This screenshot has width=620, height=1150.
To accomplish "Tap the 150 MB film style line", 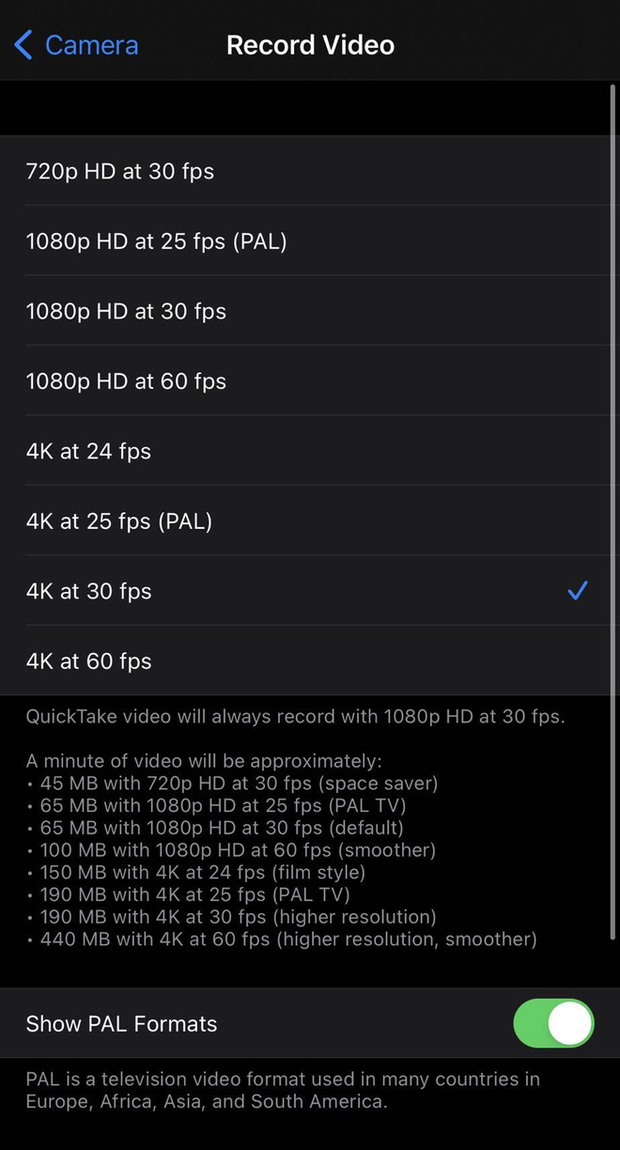I will point(202,872).
